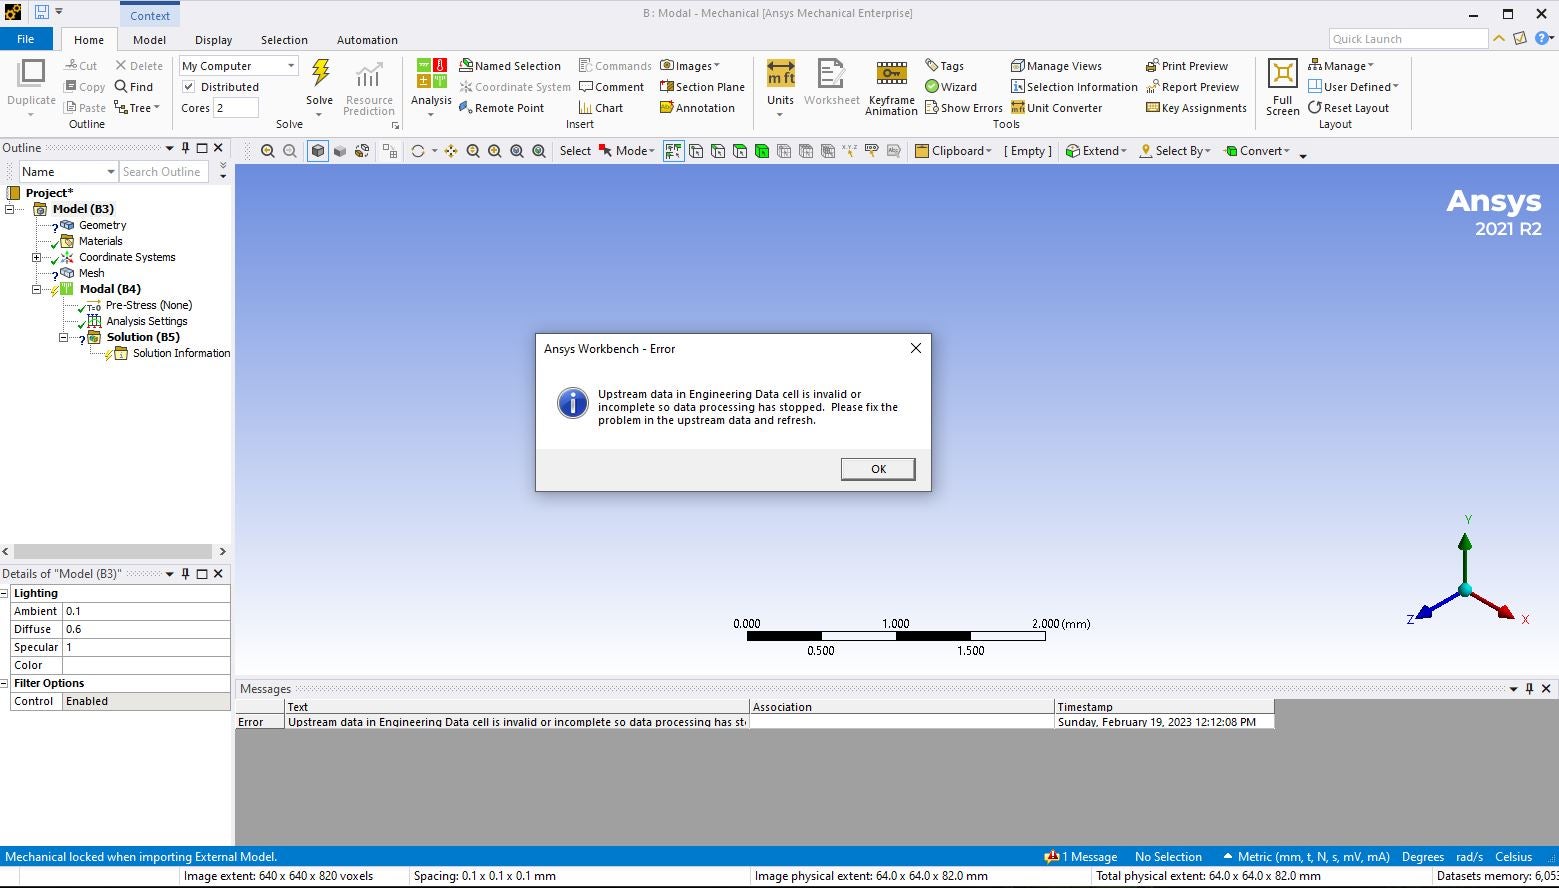Insert a Remote Point

501,108
